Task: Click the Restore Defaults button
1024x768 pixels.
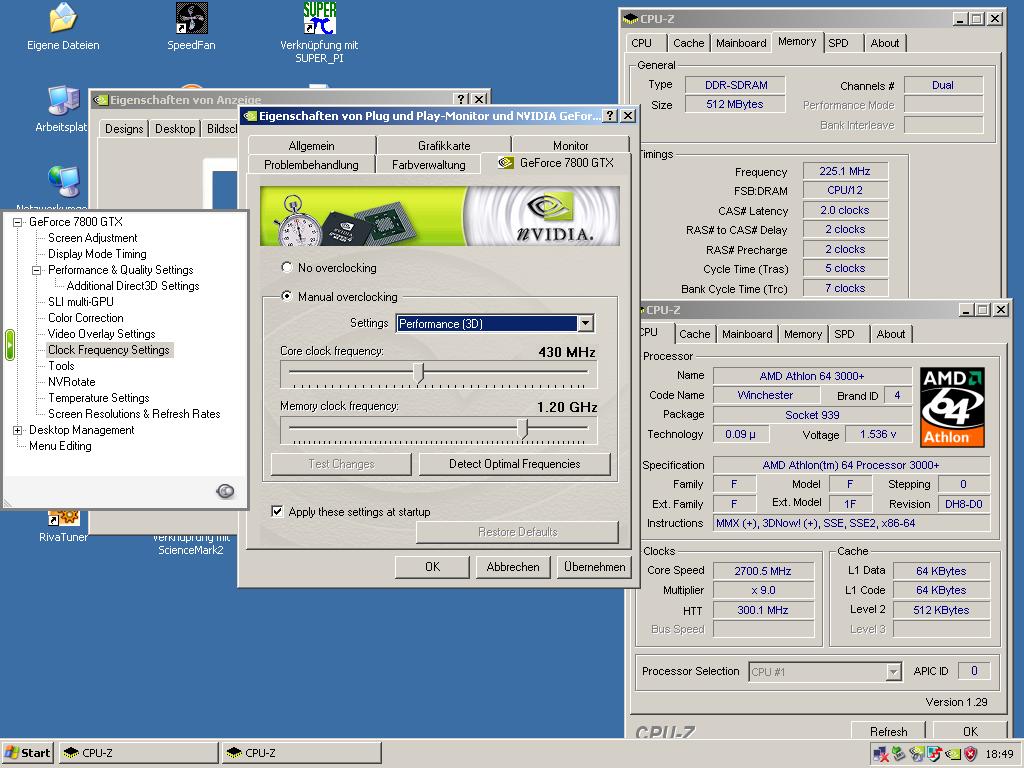Action: 517,532
